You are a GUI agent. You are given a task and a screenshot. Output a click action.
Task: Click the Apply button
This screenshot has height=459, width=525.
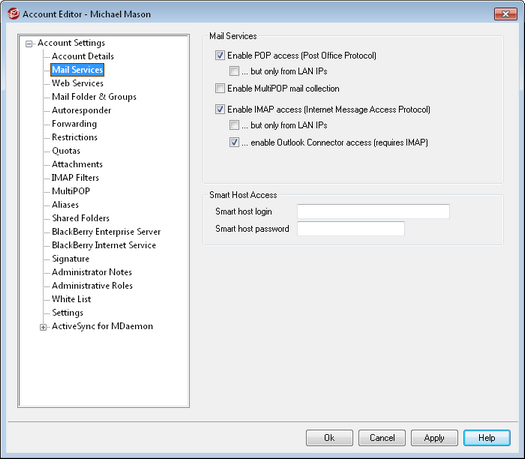(x=434, y=438)
